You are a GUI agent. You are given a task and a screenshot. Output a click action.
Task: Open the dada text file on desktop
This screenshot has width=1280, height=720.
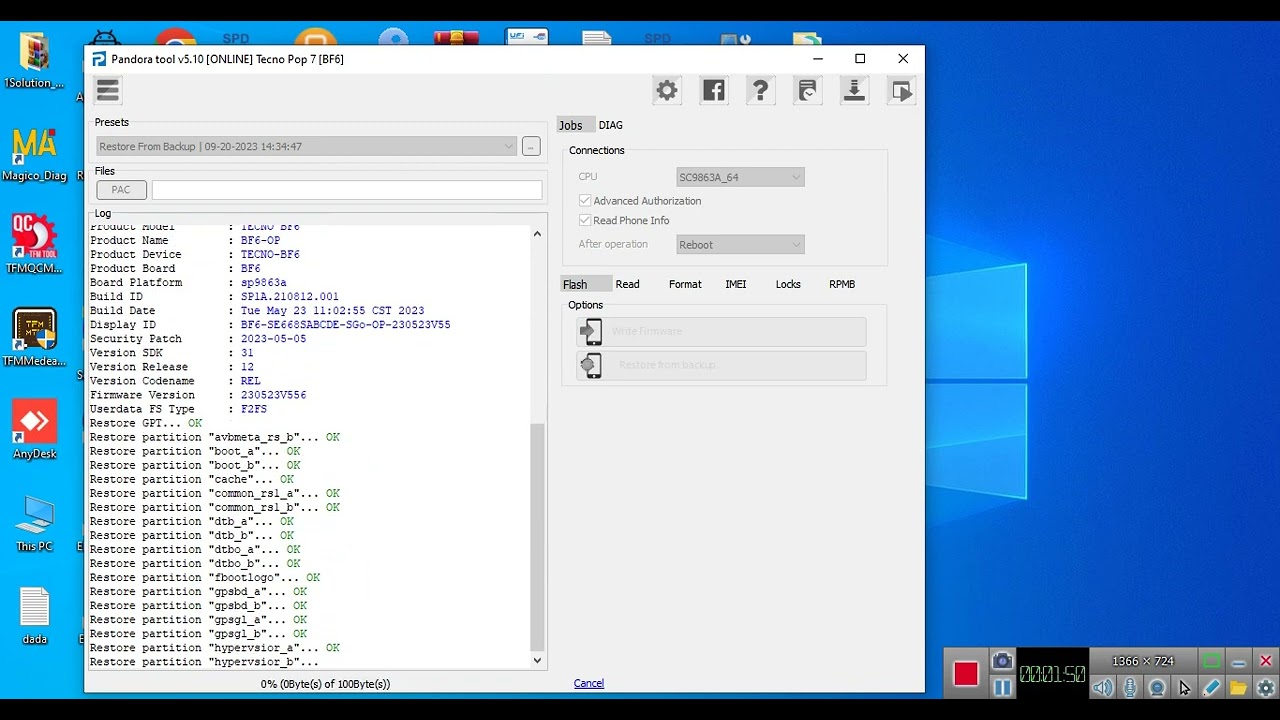point(34,615)
